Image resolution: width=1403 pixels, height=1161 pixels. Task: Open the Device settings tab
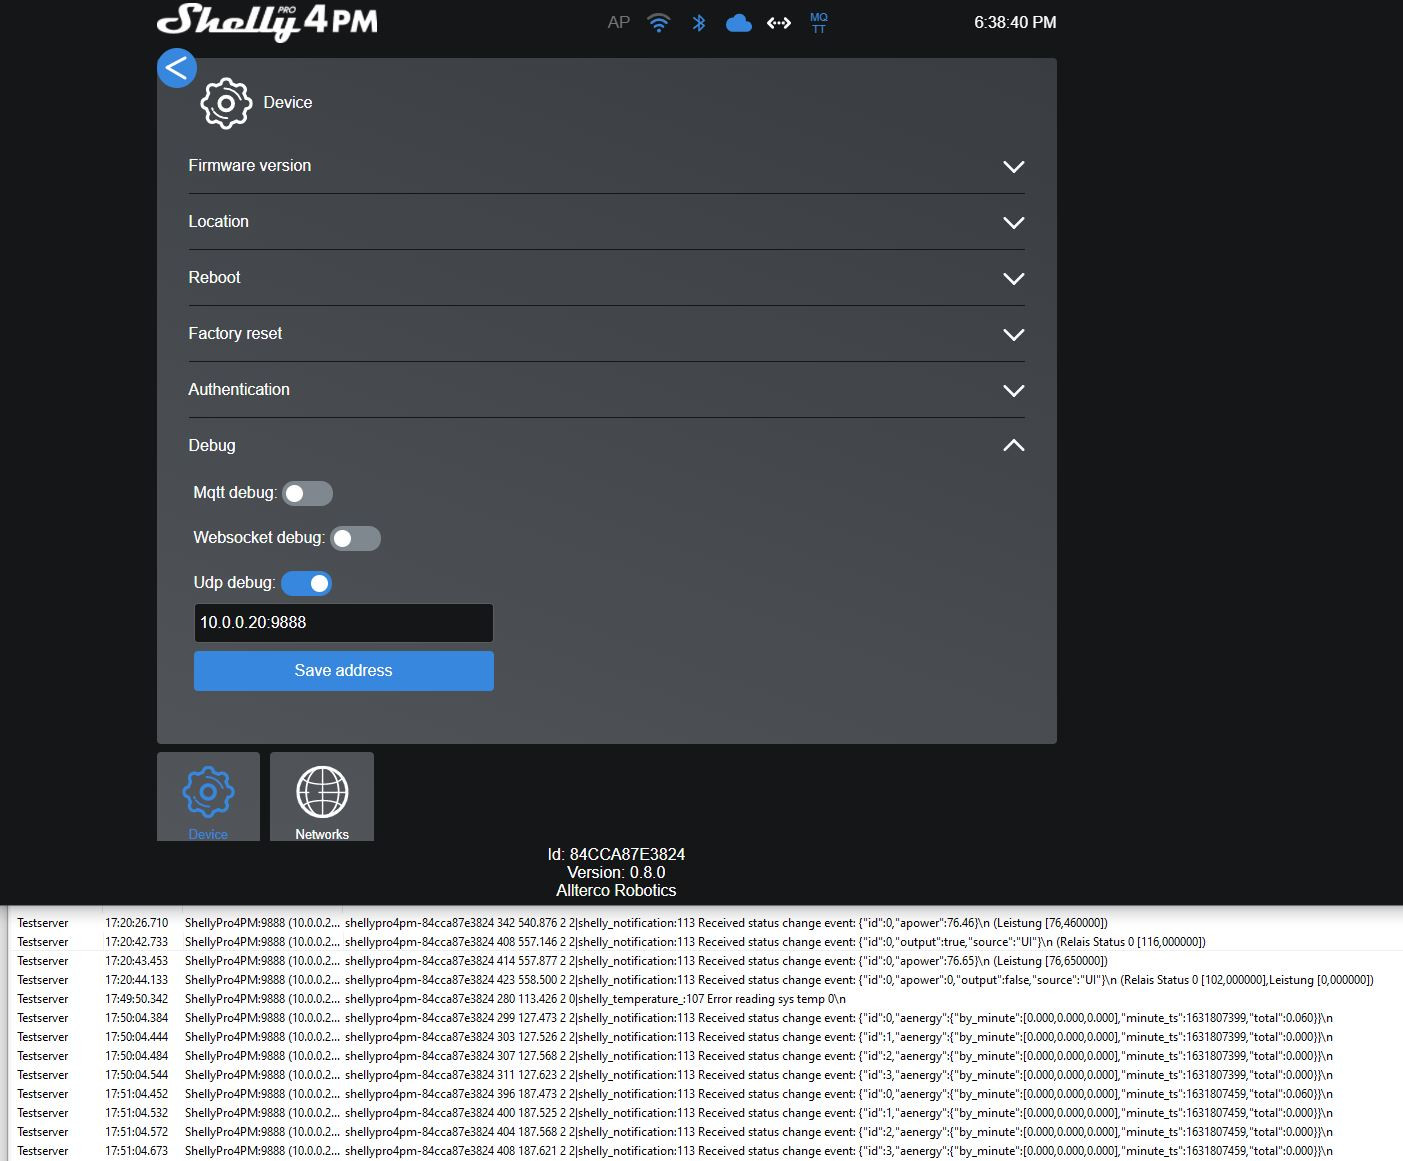[208, 796]
